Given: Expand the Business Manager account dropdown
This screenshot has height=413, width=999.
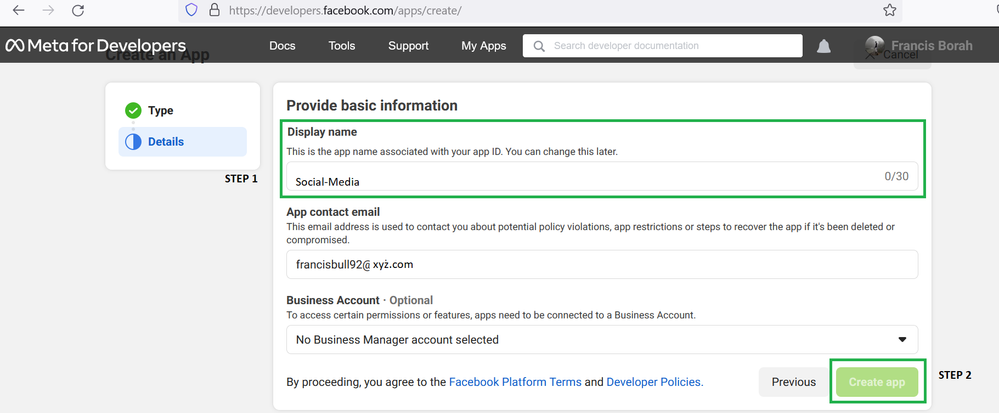Looking at the screenshot, I should 600,339.
